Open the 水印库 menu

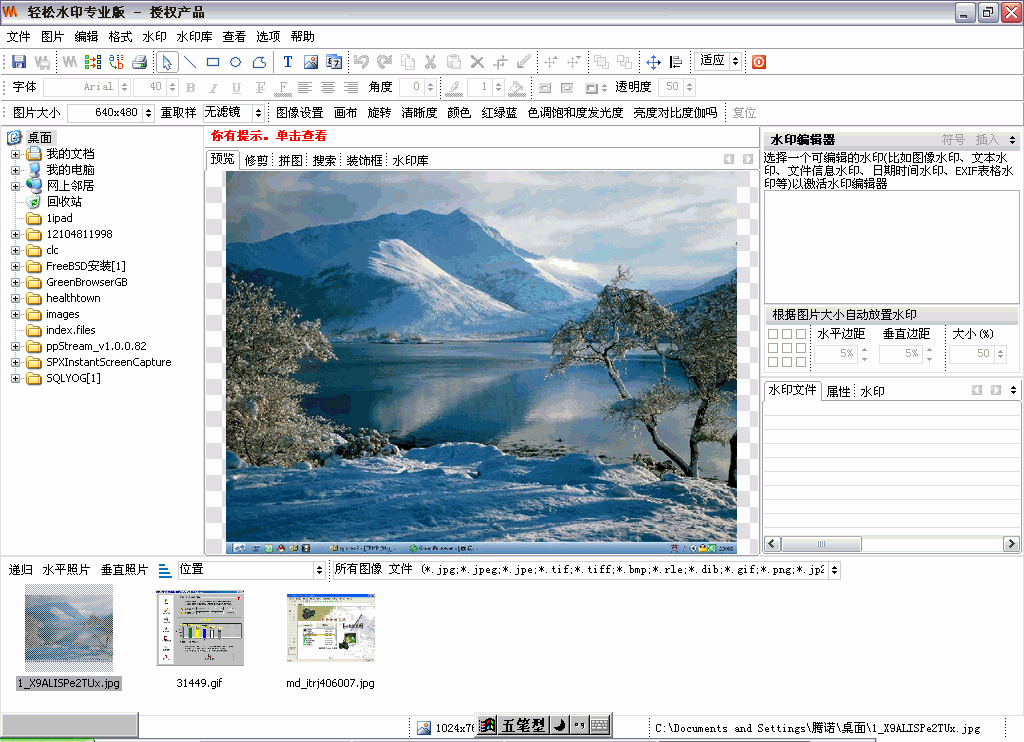(x=194, y=37)
